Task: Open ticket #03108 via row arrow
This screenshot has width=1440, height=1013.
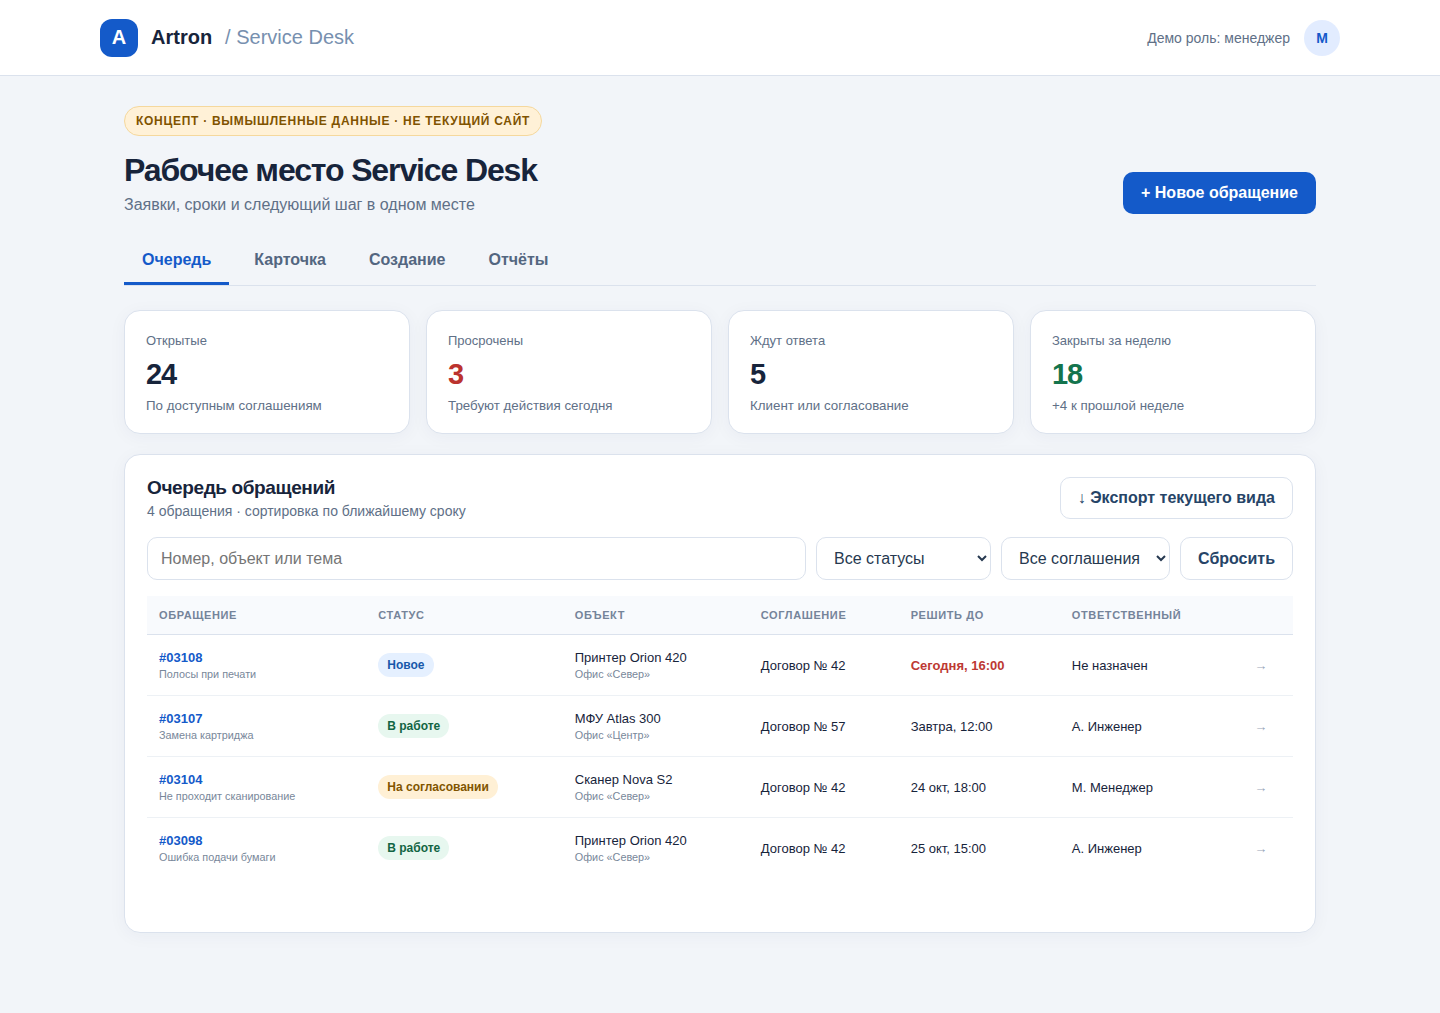Action: coord(1261,666)
